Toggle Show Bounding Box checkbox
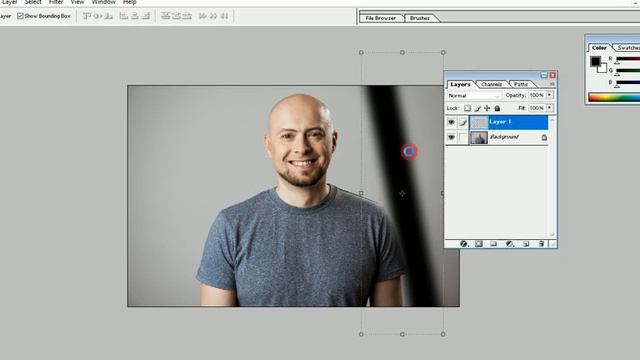 pos(20,16)
